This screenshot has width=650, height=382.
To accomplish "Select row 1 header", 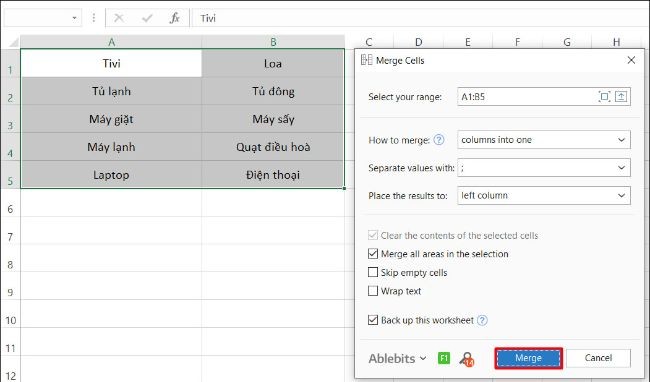I will 10,63.
